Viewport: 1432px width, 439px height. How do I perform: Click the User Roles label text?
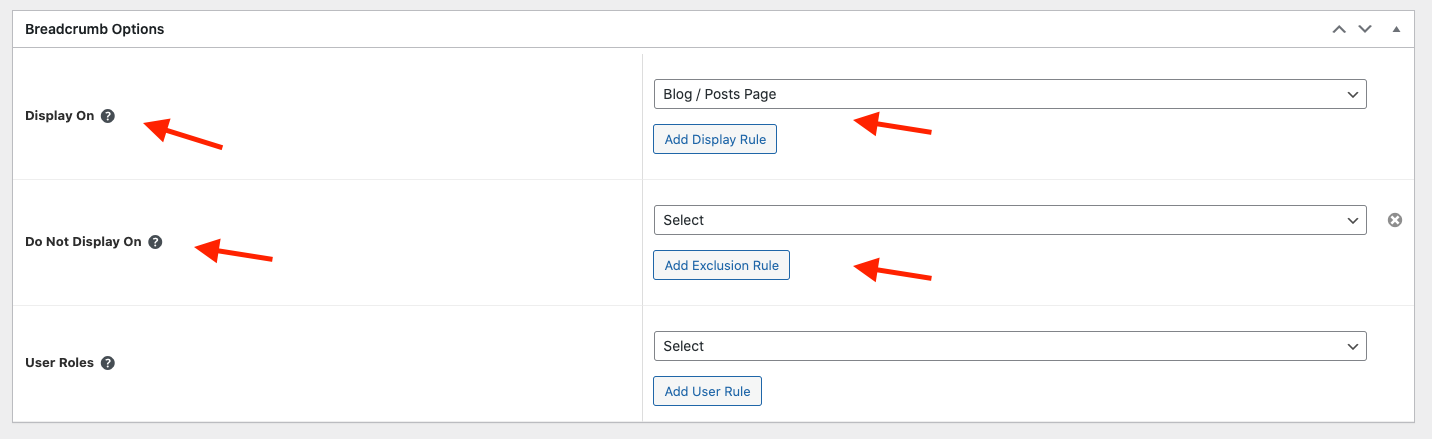59,363
